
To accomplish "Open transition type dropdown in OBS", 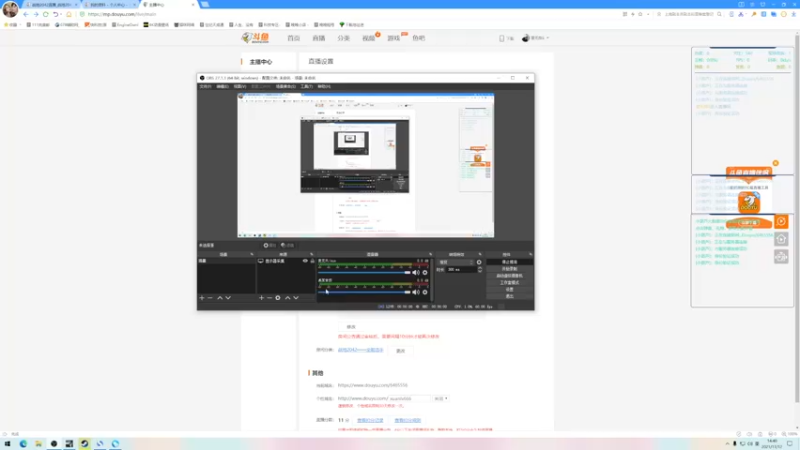I will [x=456, y=262].
